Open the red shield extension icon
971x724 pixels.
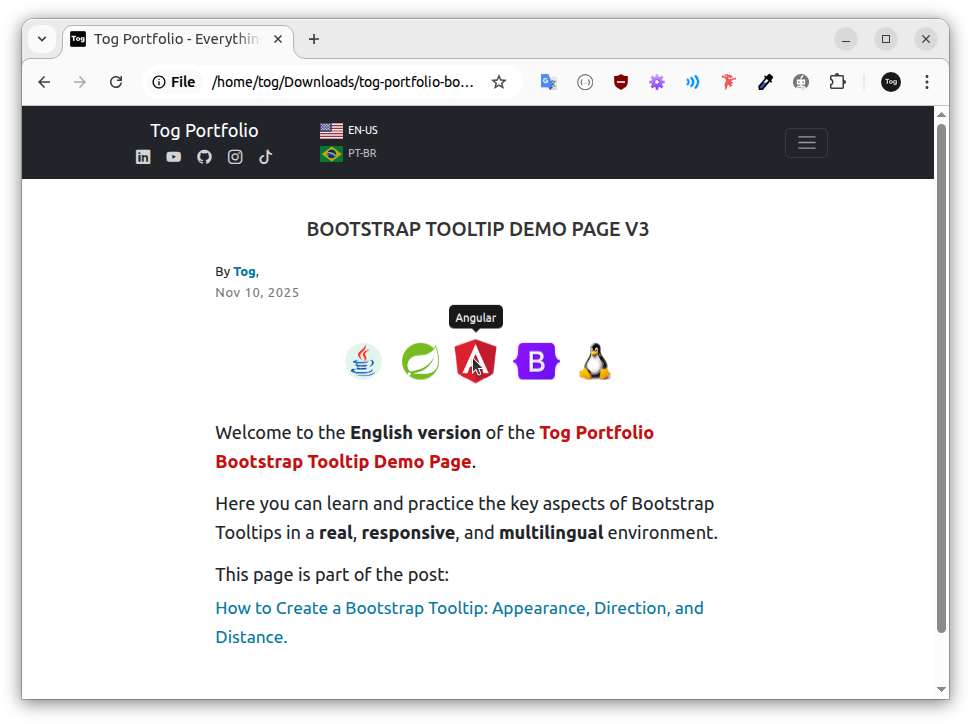click(620, 82)
